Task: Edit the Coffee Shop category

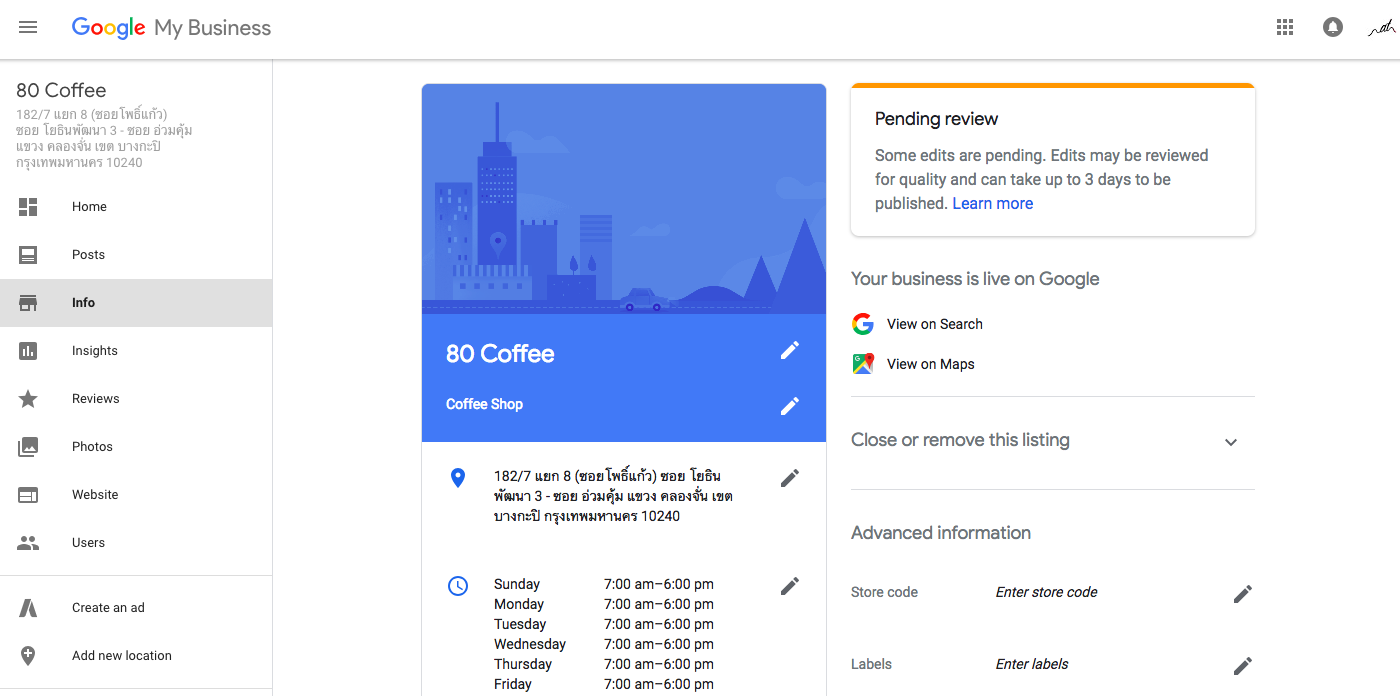Action: (790, 406)
